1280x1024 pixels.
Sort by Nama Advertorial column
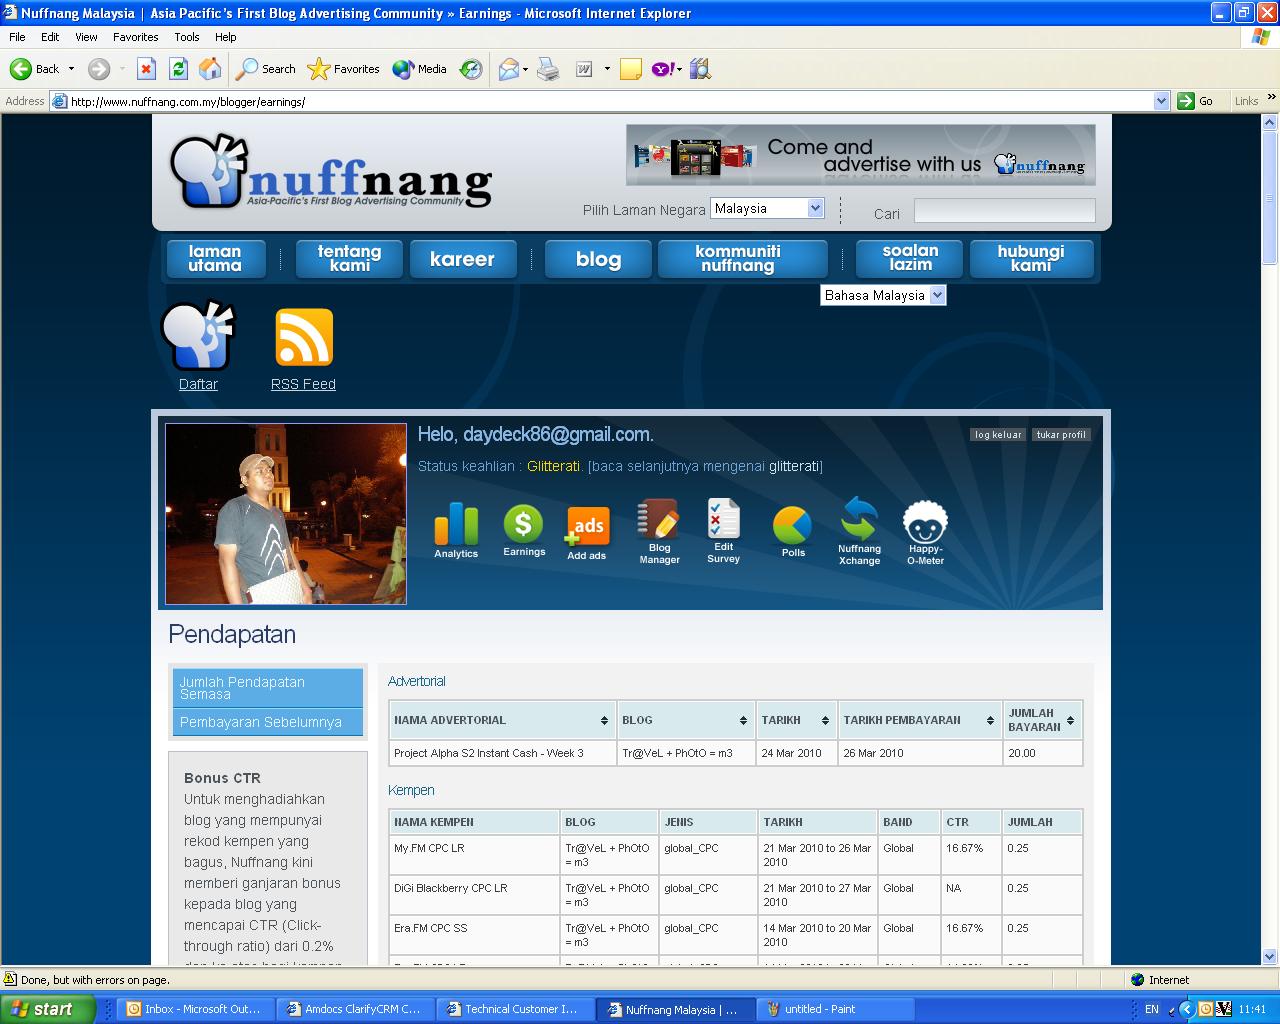point(502,720)
